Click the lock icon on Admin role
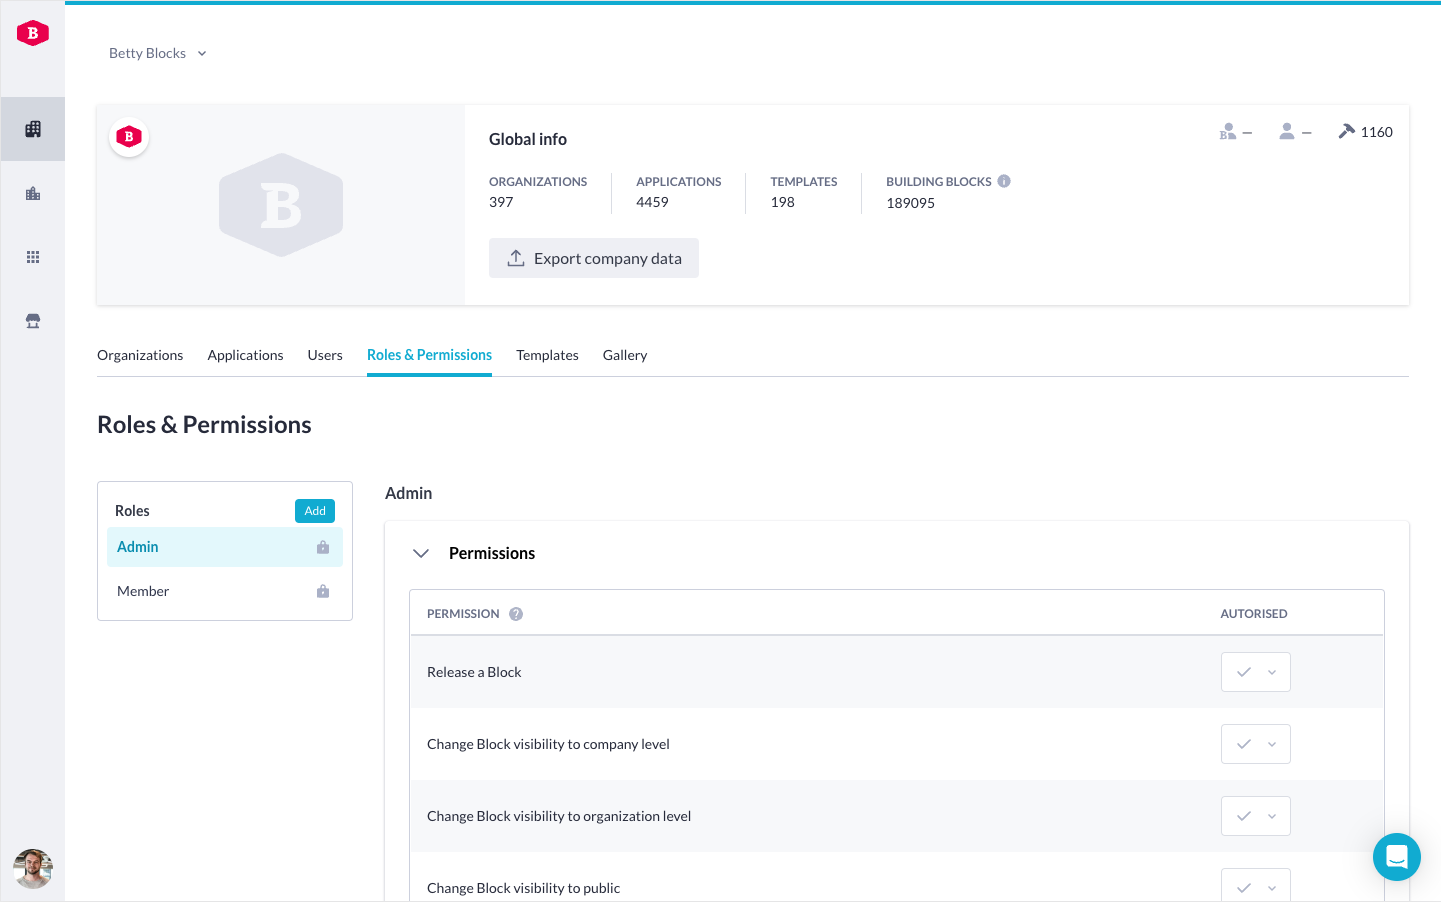This screenshot has width=1441, height=902. click(x=323, y=547)
